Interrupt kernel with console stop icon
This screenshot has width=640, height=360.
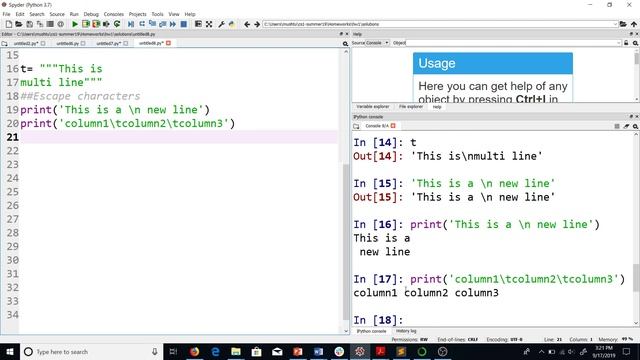[x=617, y=126]
